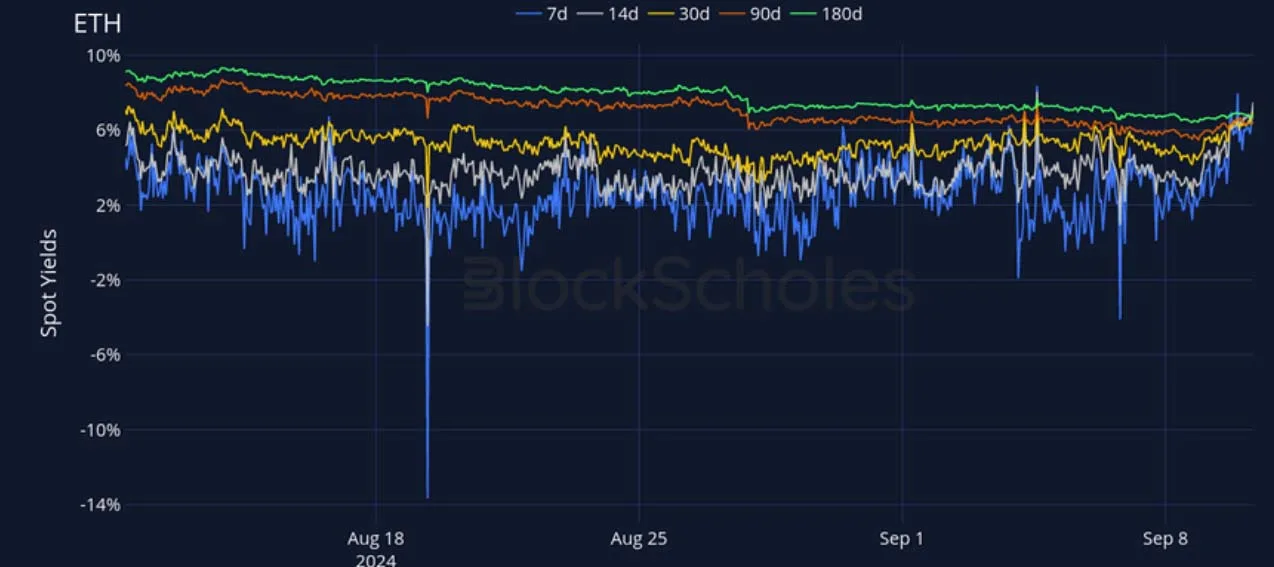Click the -6% y-axis label
Image resolution: width=1274 pixels, height=567 pixels.
[x=105, y=355]
